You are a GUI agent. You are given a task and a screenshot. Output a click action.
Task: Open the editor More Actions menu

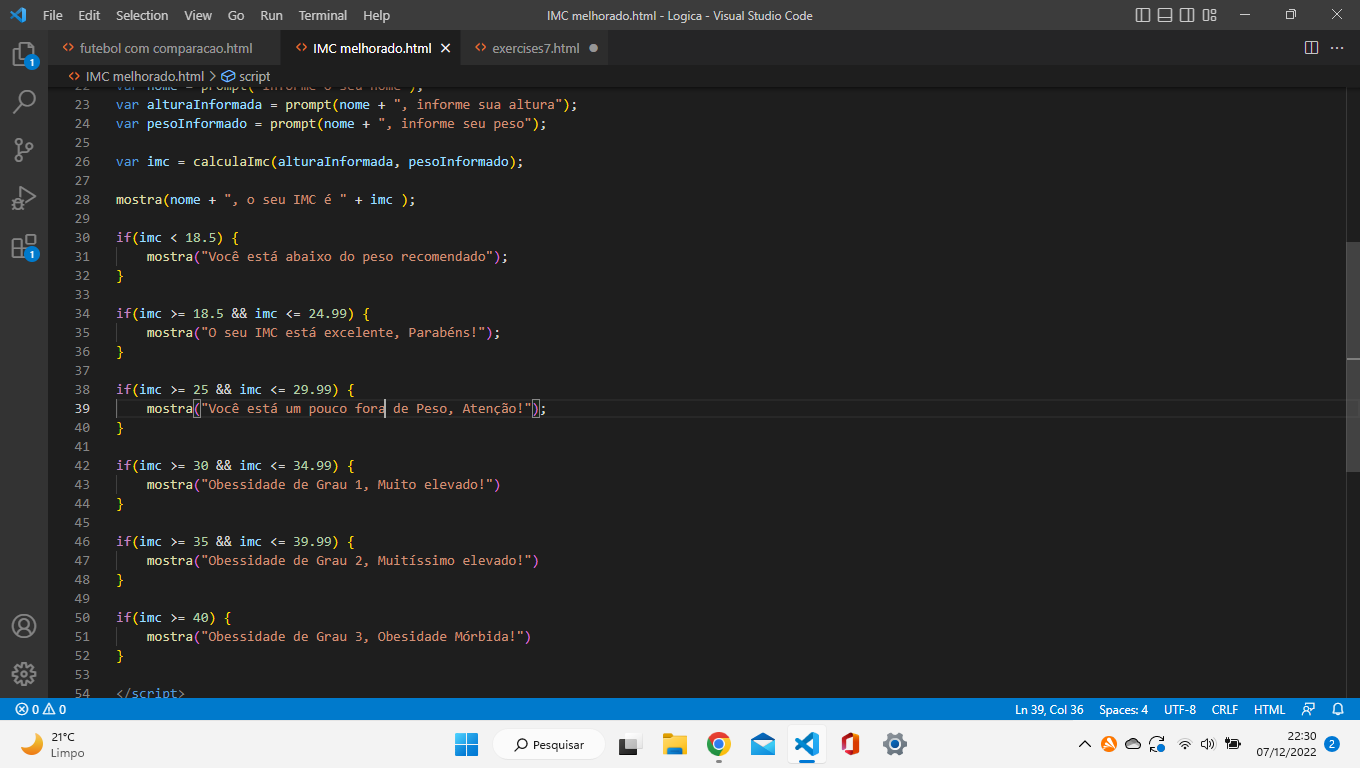pyautogui.click(x=1338, y=48)
